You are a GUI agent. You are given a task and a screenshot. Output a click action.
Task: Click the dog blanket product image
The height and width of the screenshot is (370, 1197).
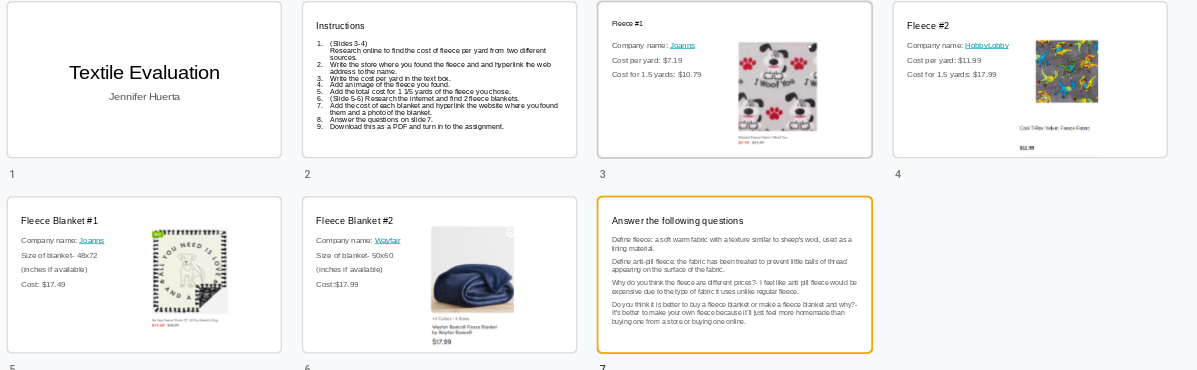tap(190, 272)
